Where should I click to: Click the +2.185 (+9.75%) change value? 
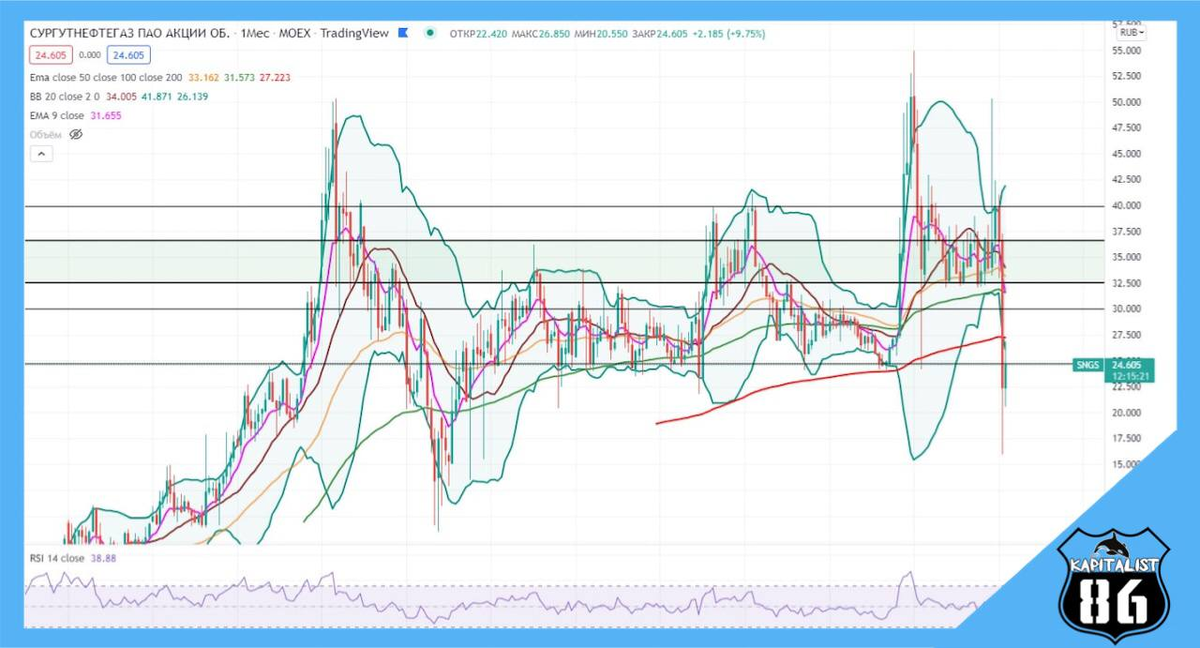click(x=728, y=33)
